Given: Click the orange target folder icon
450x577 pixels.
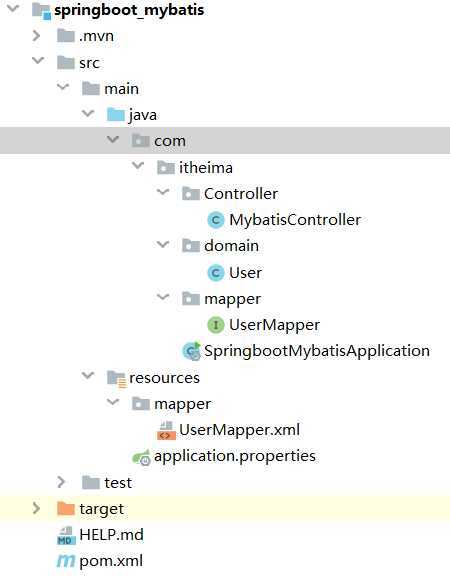Looking at the screenshot, I should click(x=66, y=509).
